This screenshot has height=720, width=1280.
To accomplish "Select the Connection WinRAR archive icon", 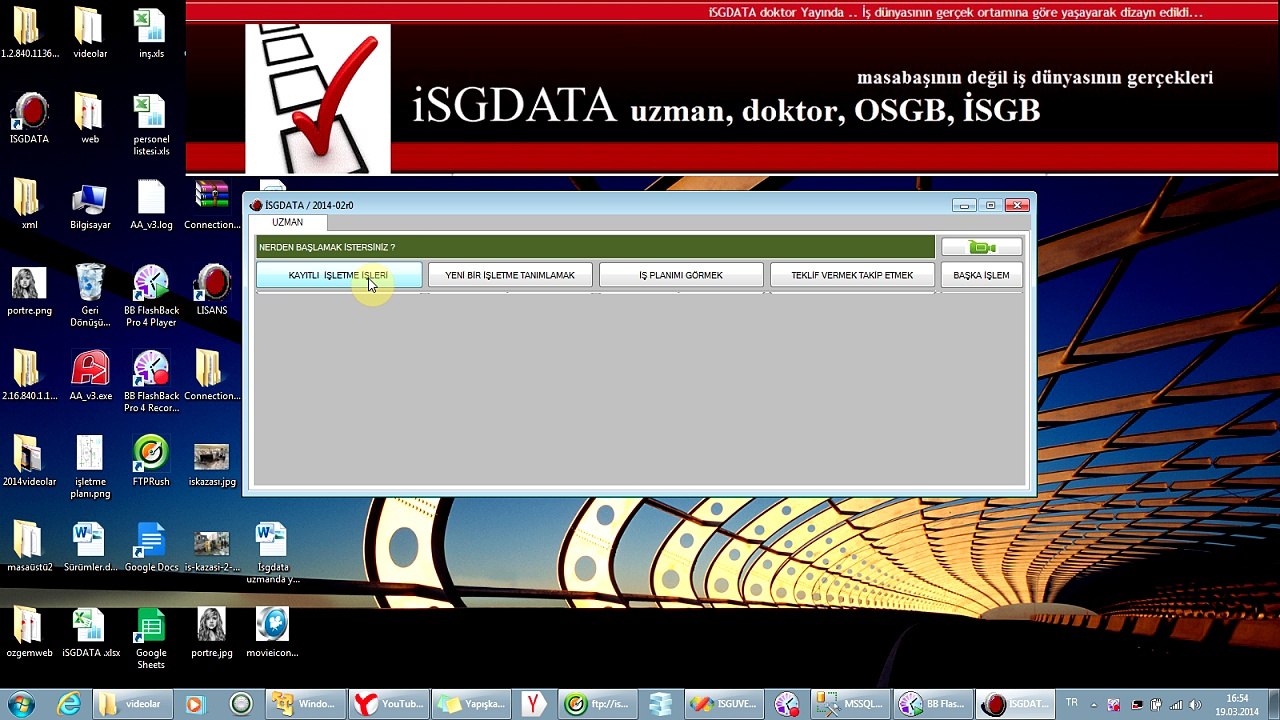I will (x=212, y=205).
